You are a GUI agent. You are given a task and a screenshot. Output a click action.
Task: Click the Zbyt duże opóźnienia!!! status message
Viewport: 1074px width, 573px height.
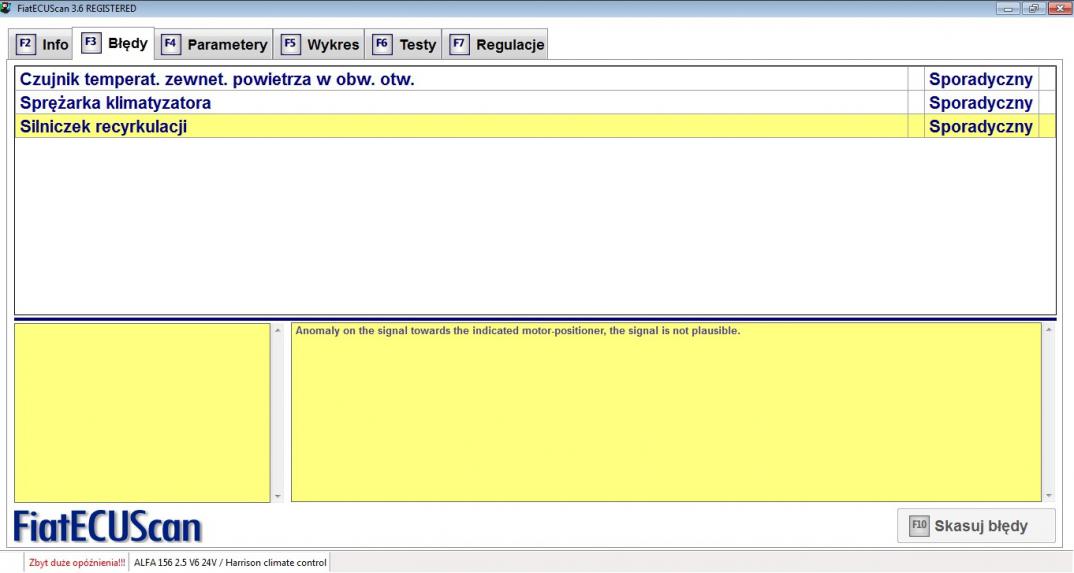77,563
